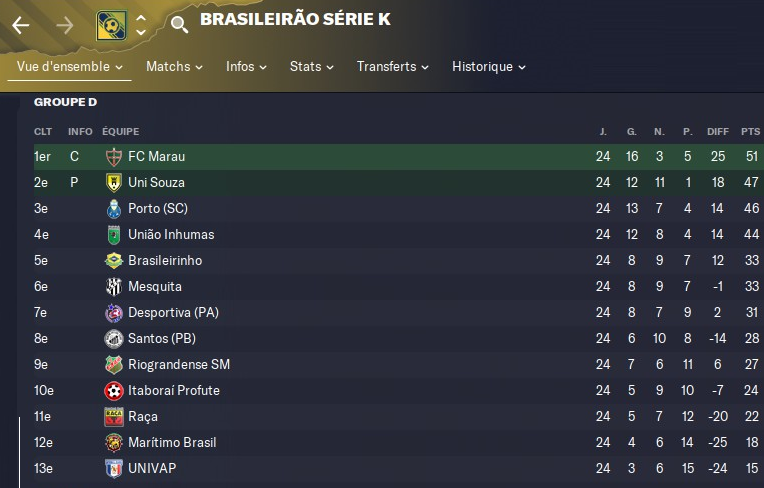Screen dimensions: 764x488
Task: Click the competition logo badge in header
Action: click(x=112, y=26)
